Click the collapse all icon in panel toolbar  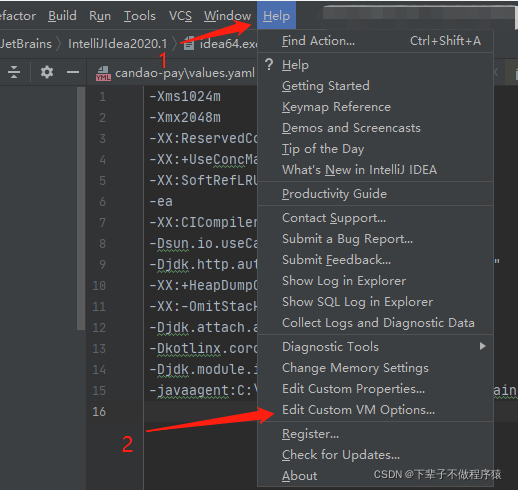pyautogui.click(x=14, y=72)
